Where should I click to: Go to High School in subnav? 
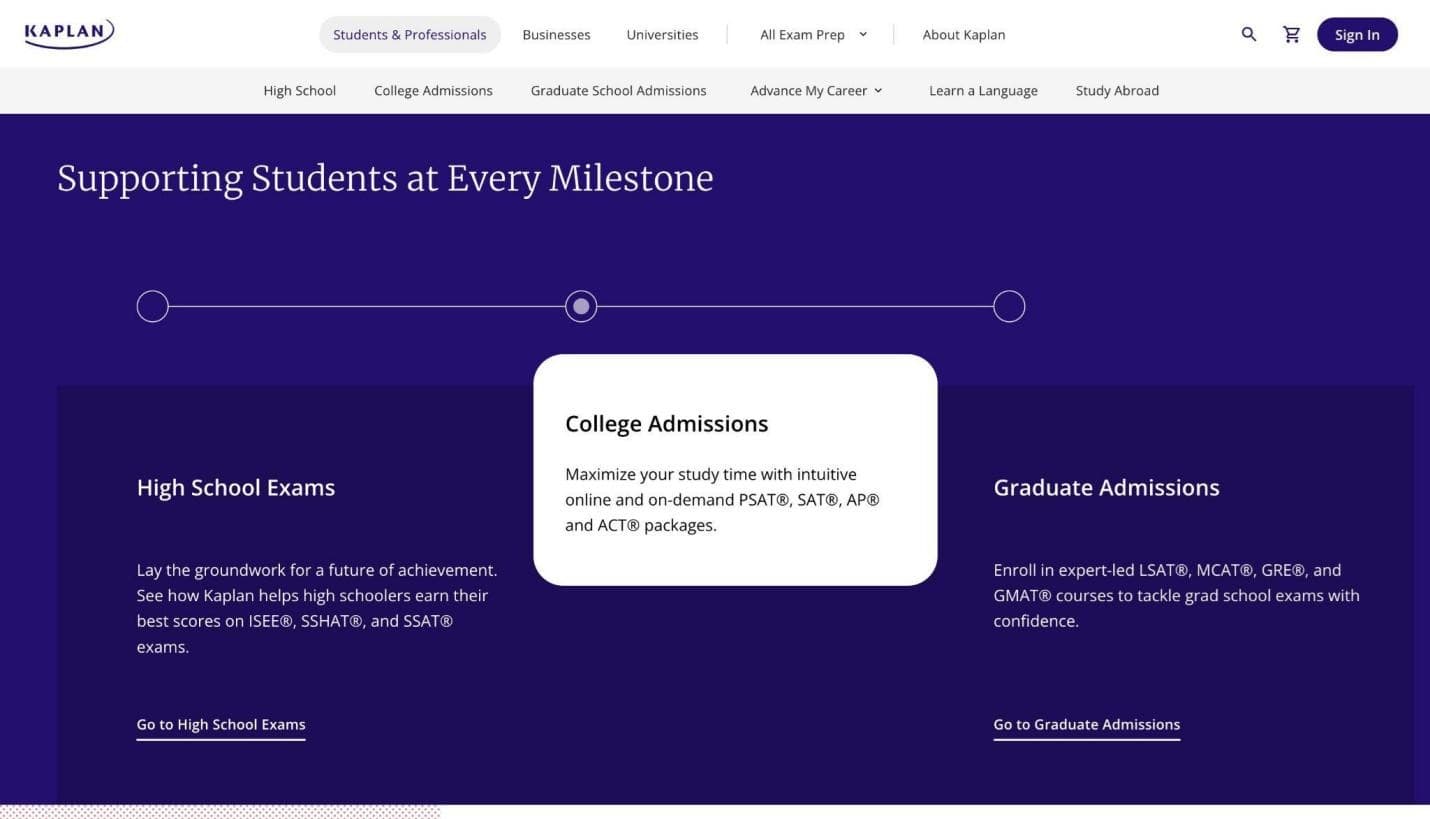coord(300,90)
